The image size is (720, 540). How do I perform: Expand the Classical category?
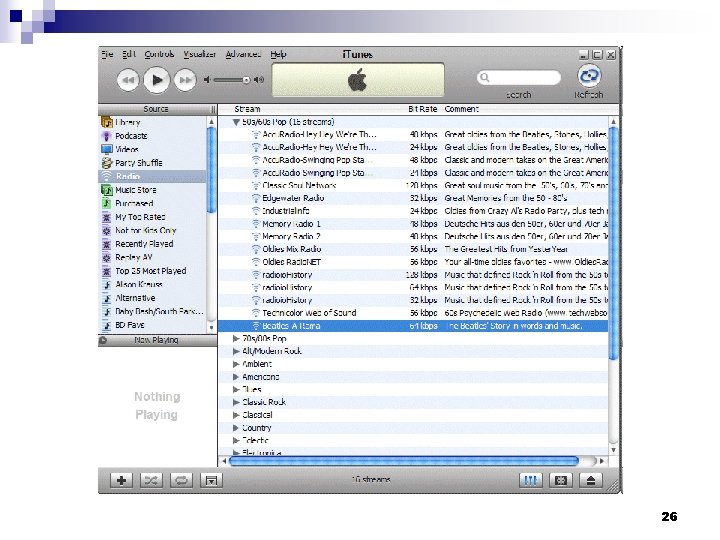pyautogui.click(x=236, y=415)
